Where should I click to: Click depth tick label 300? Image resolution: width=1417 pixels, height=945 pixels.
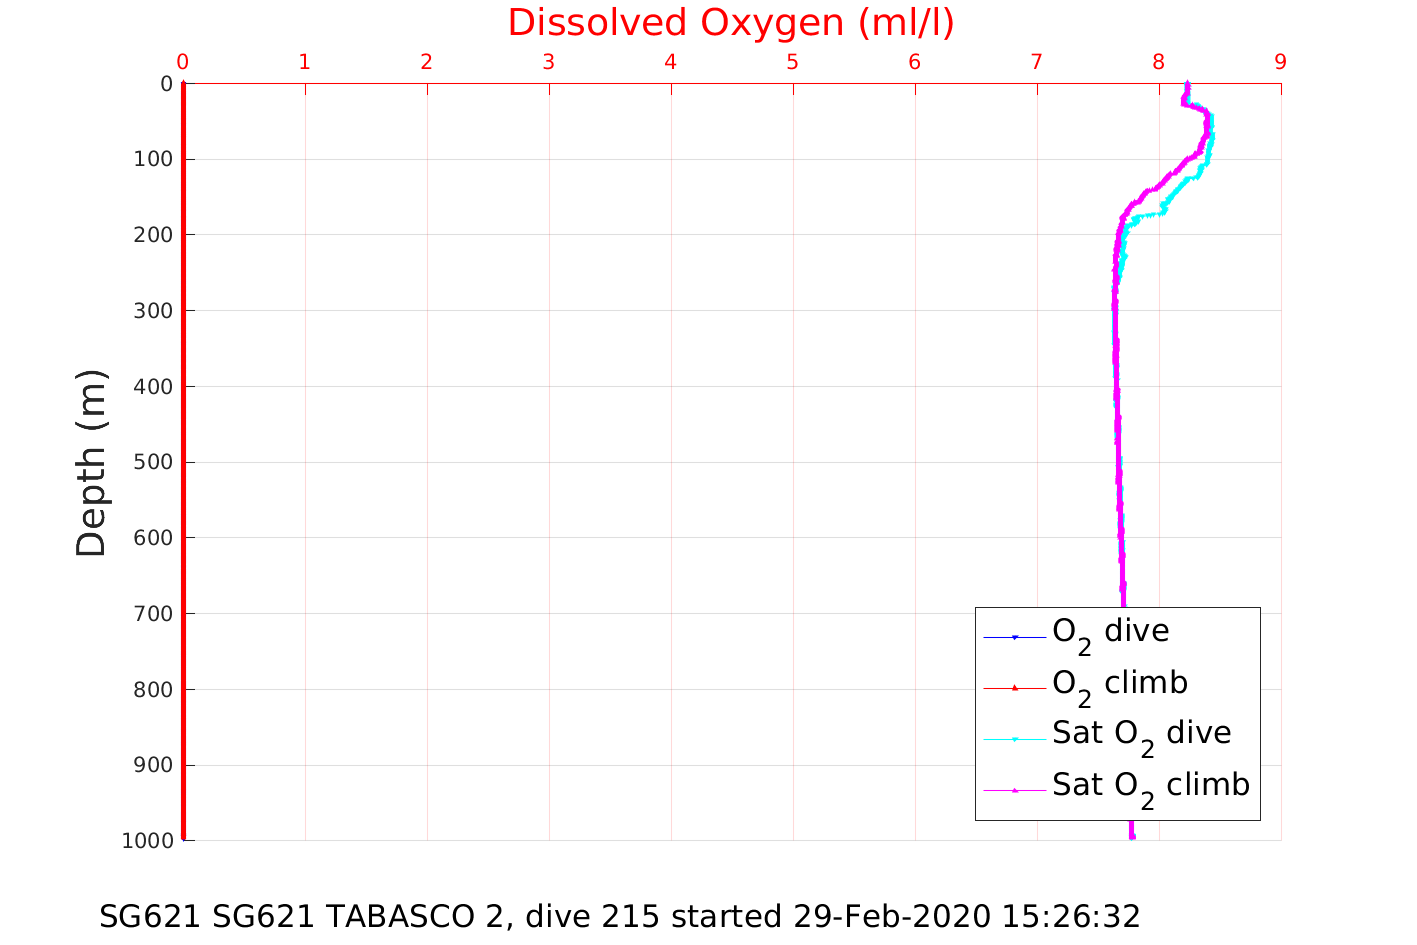[x=152, y=311]
